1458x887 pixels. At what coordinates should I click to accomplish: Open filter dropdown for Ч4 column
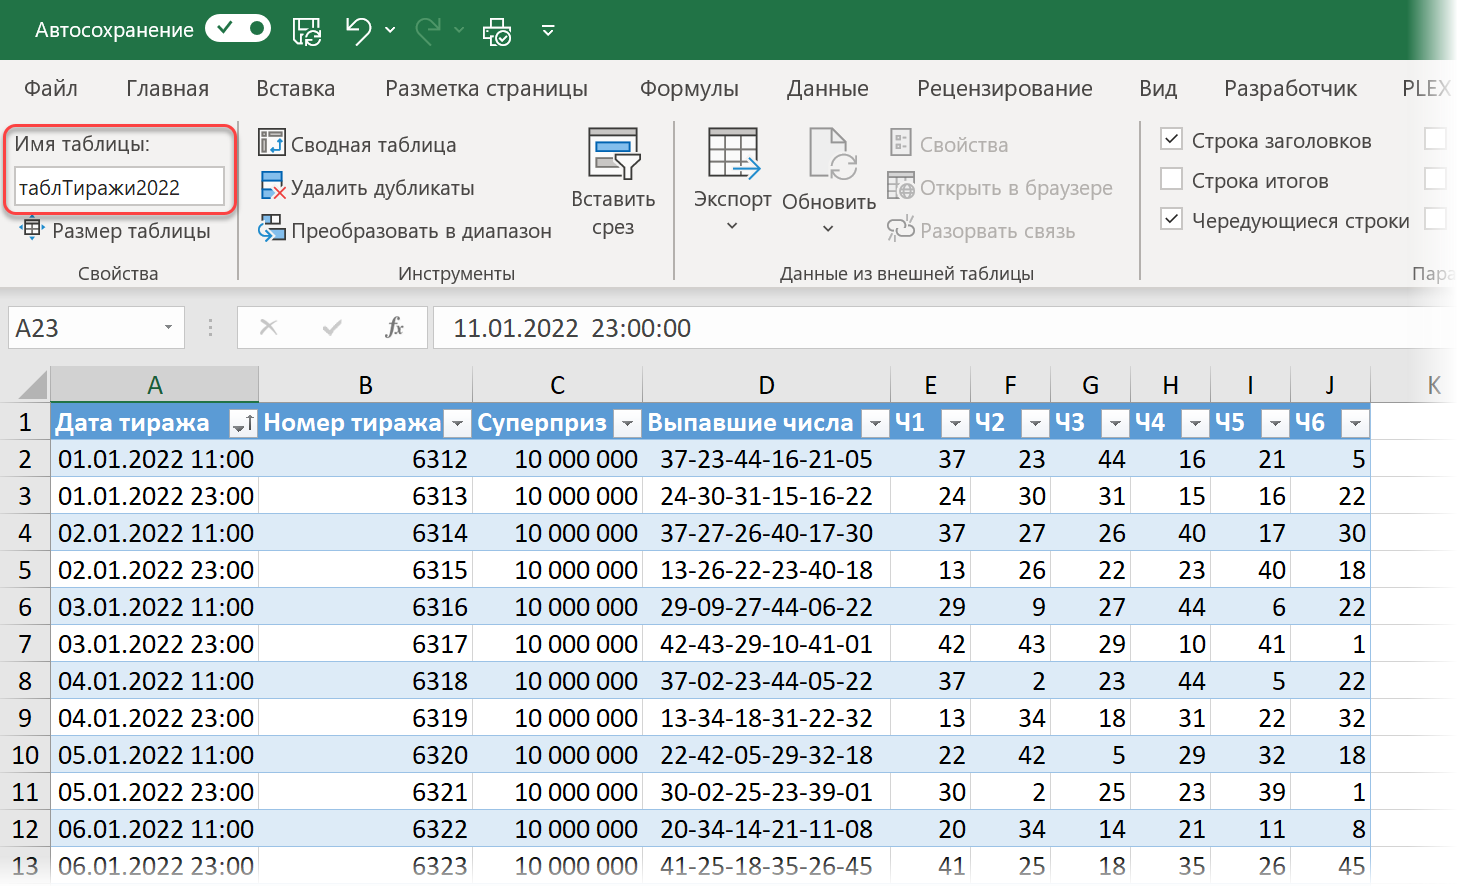coord(1195,424)
